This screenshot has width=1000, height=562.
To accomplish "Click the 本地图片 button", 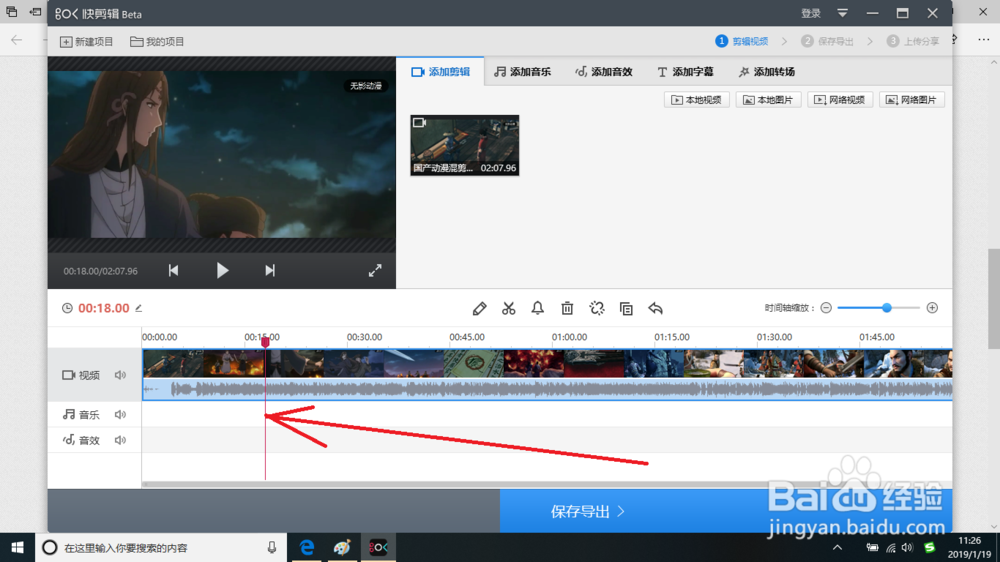I will point(768,100).
